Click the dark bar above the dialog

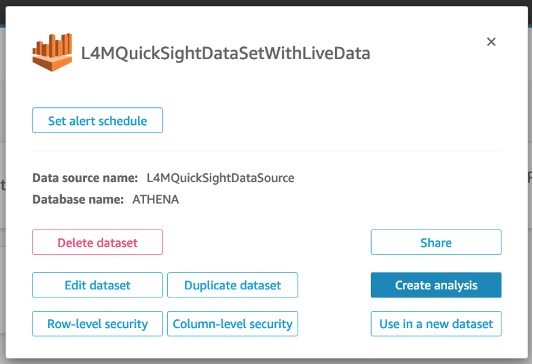click(x=266, y=3)
